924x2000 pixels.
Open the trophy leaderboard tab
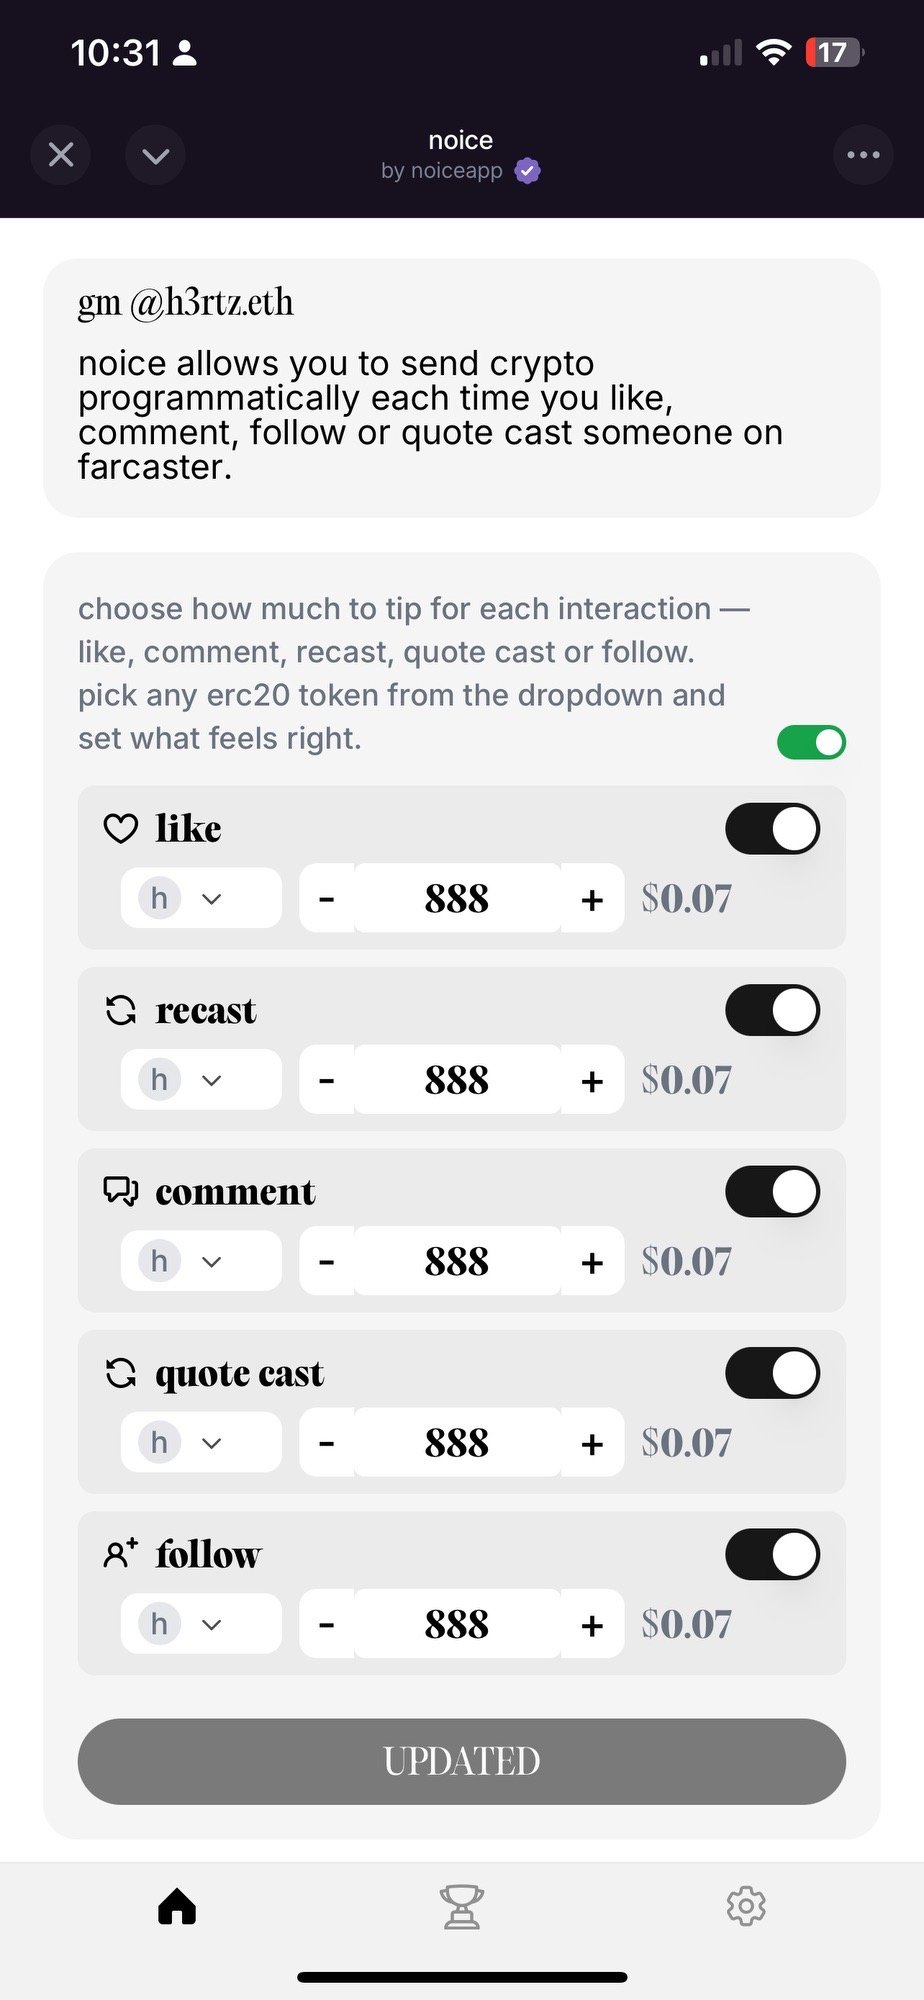(x=462, y=1906)
